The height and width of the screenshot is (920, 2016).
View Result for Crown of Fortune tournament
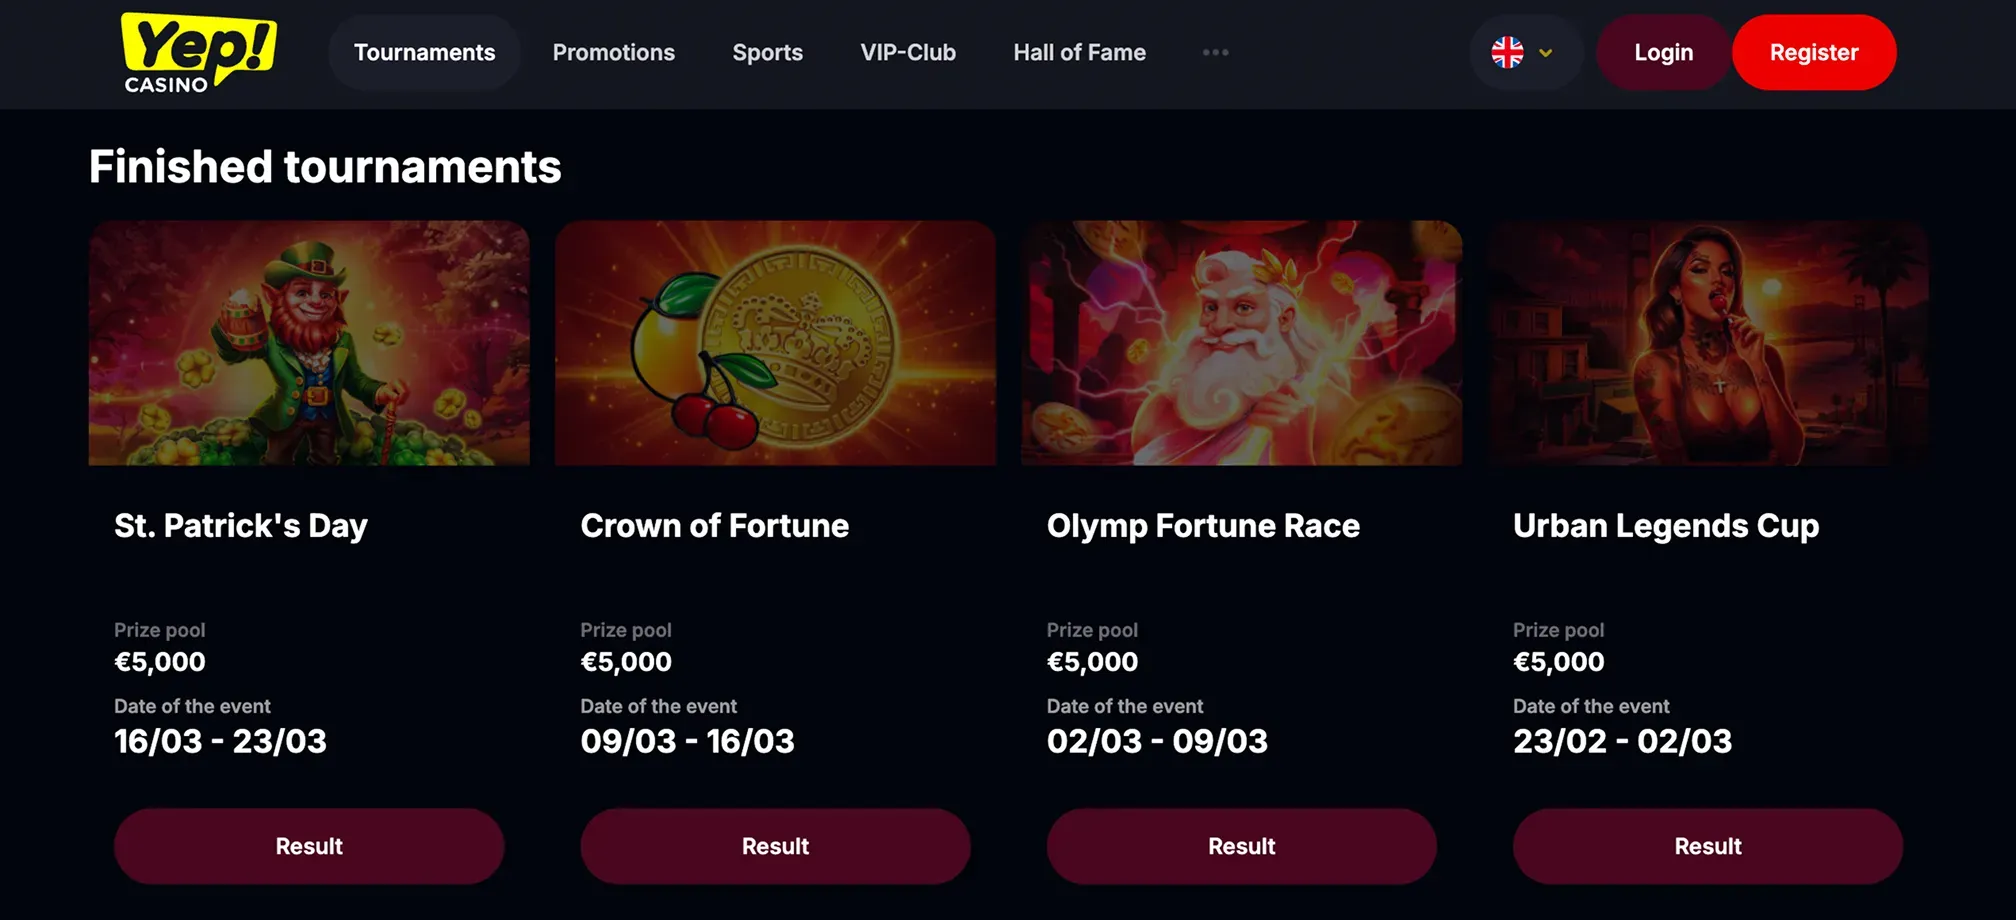(775, 845)
